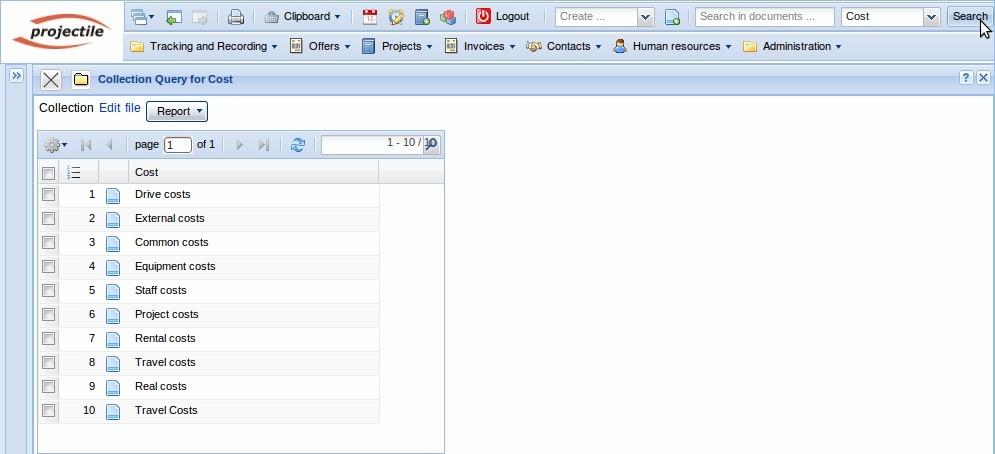Click the new document icon beside Create

[x=672, y=17]
